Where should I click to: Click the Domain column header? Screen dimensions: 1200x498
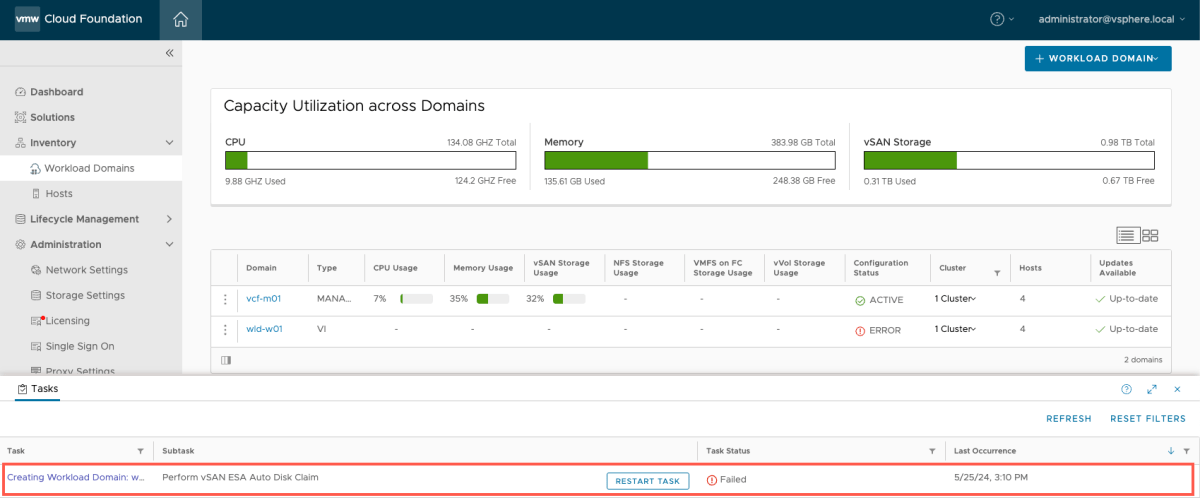click(x=261, y=268)
